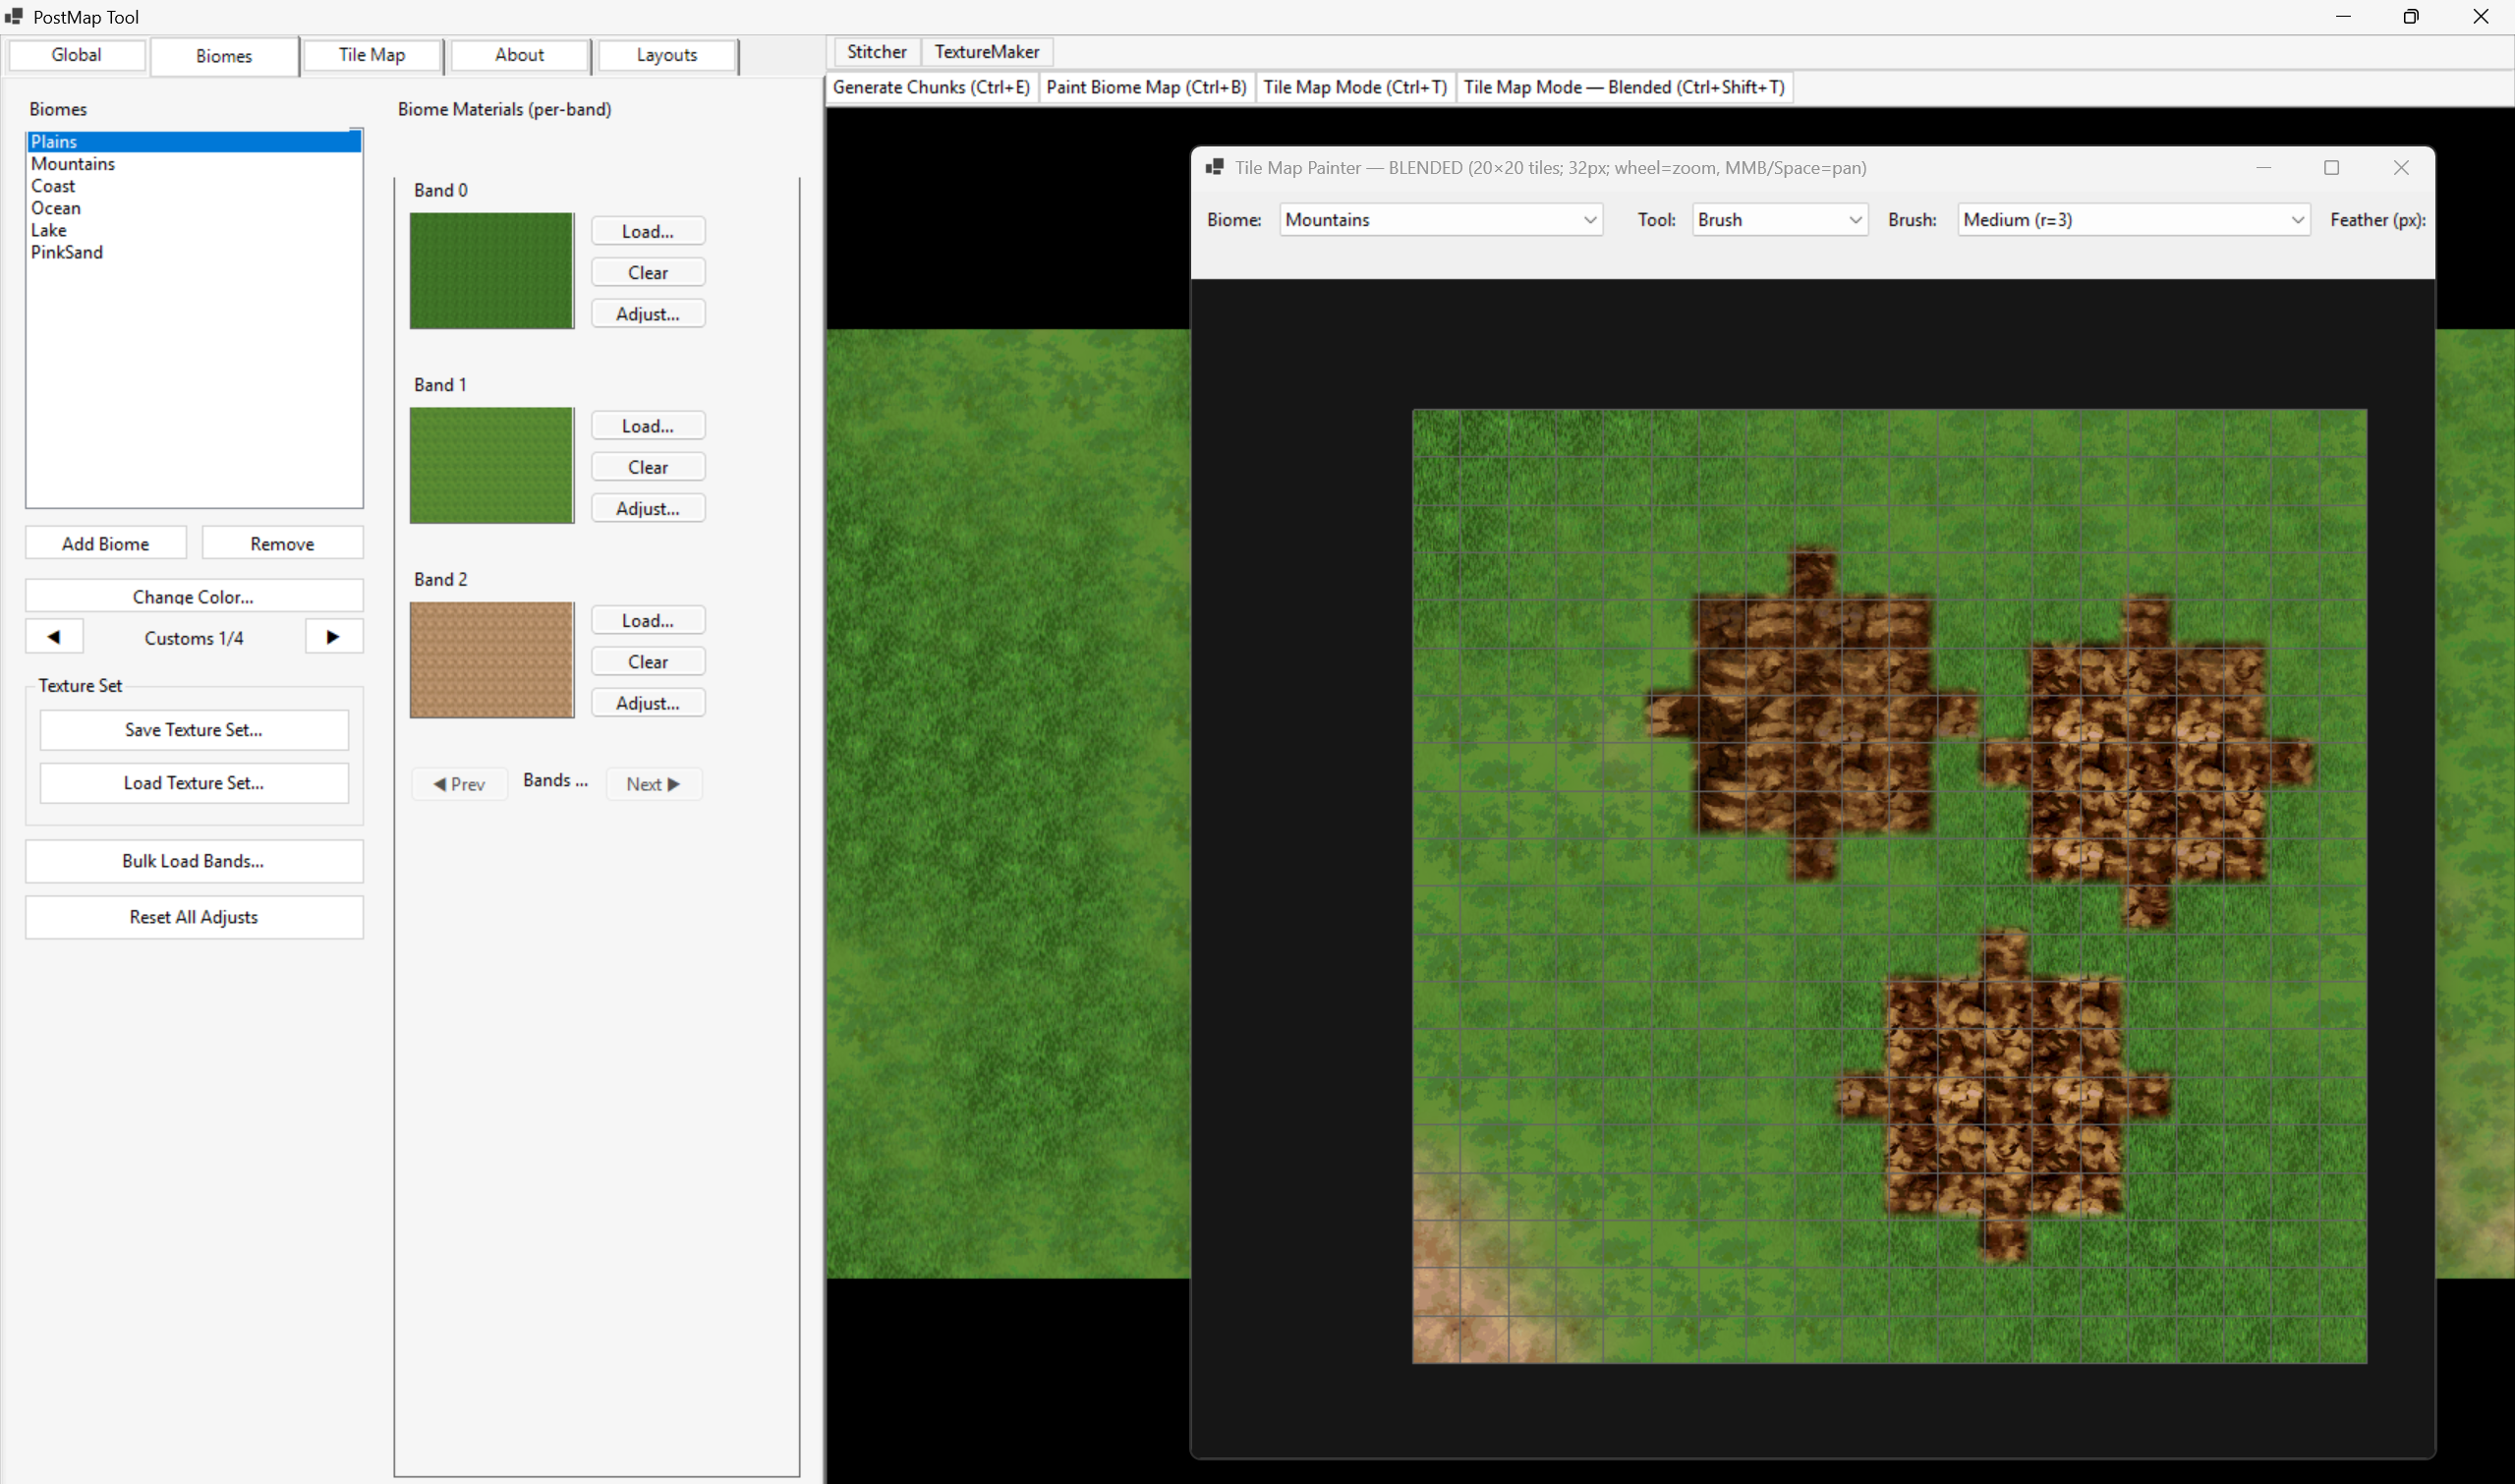The width and height of the screenshot is (2515, 1484).
Task: Click the Band 0 dark grass texture
Action: point(491,270)
